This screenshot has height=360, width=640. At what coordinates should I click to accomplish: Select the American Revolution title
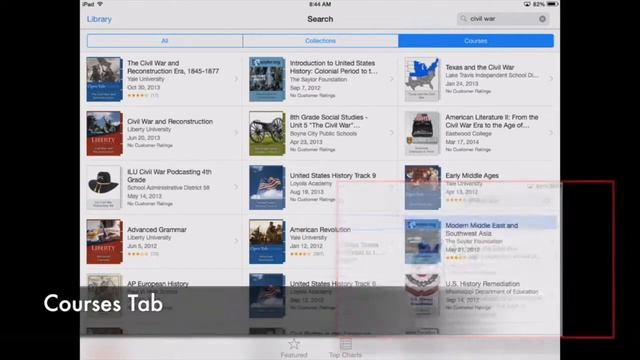(320, 230)
